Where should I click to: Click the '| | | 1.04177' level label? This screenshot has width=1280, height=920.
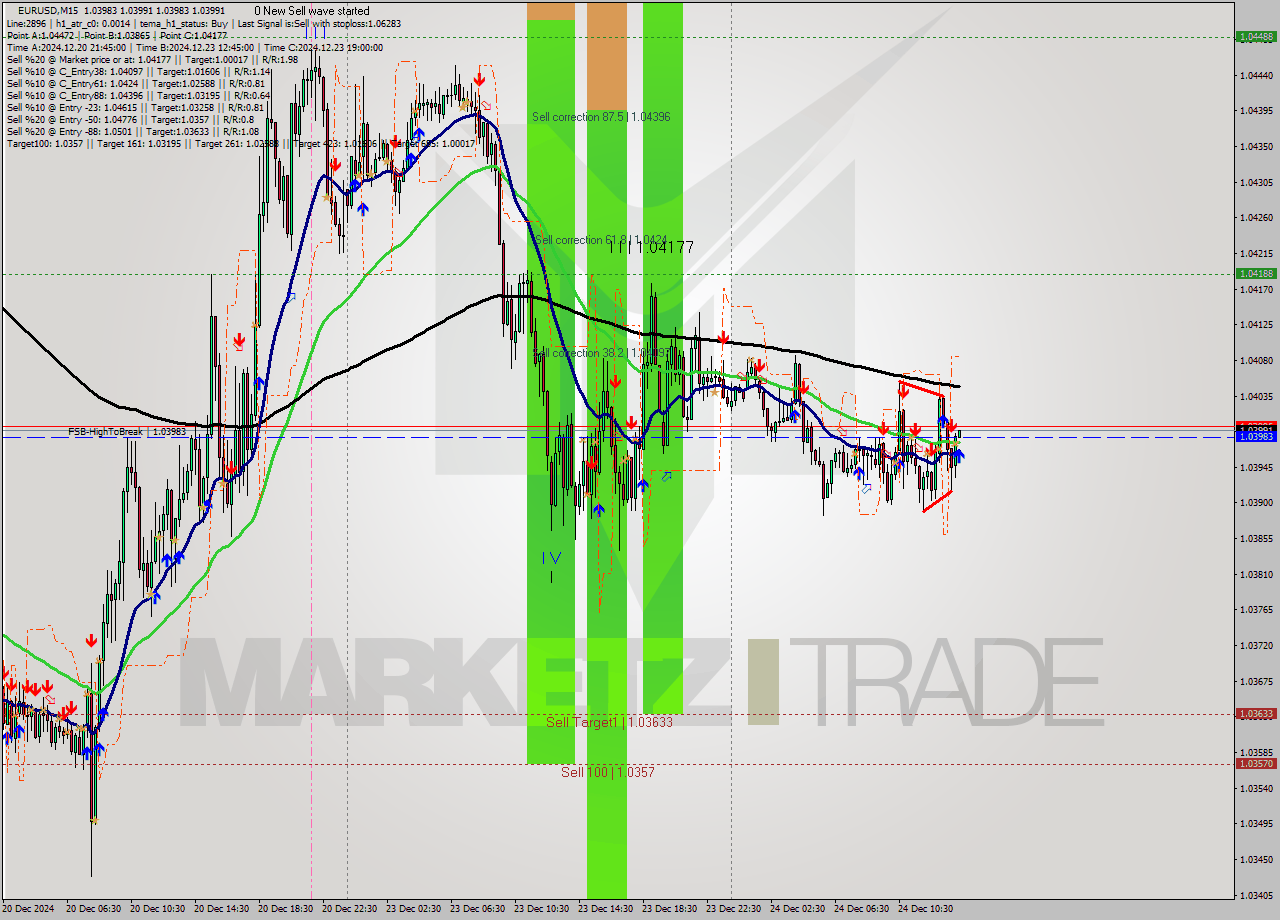[651, 247]
